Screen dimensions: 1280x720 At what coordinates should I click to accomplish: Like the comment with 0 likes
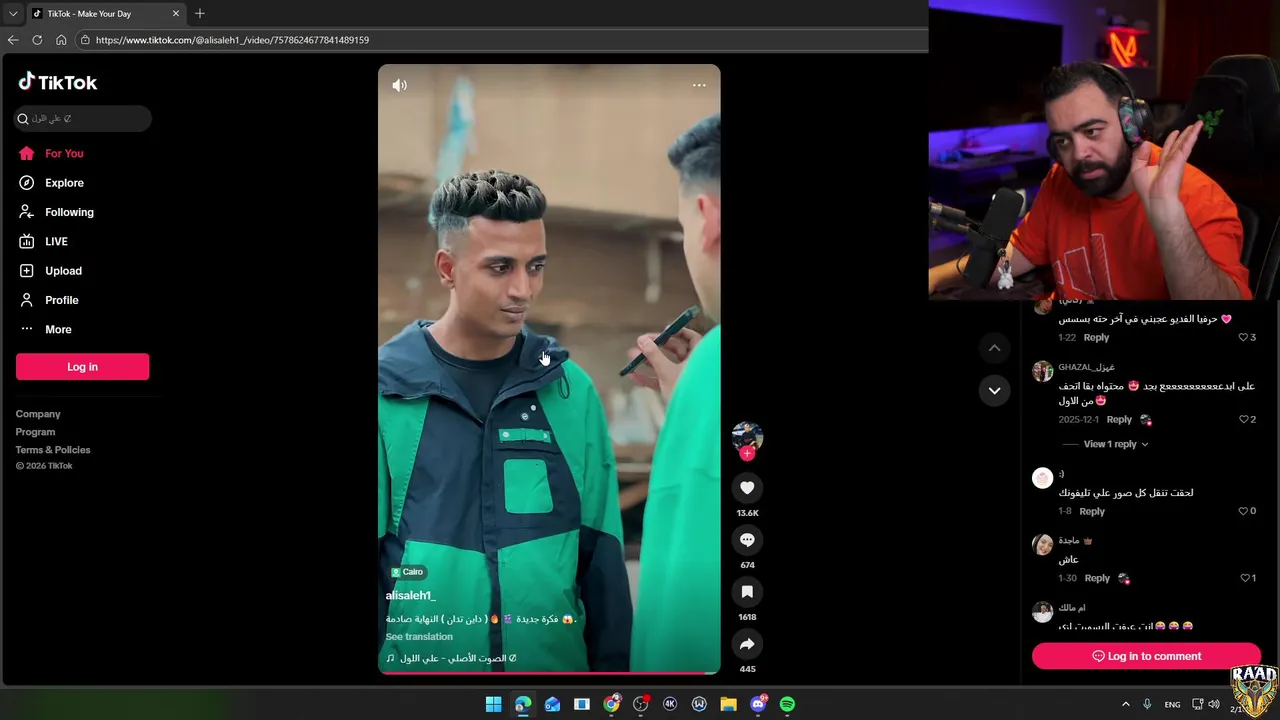click(x=1244, y=512)
